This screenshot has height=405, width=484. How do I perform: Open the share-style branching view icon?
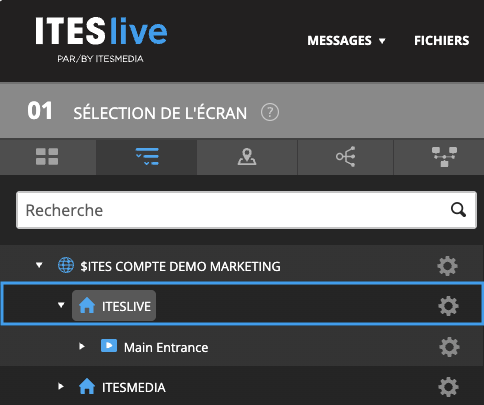346,157
